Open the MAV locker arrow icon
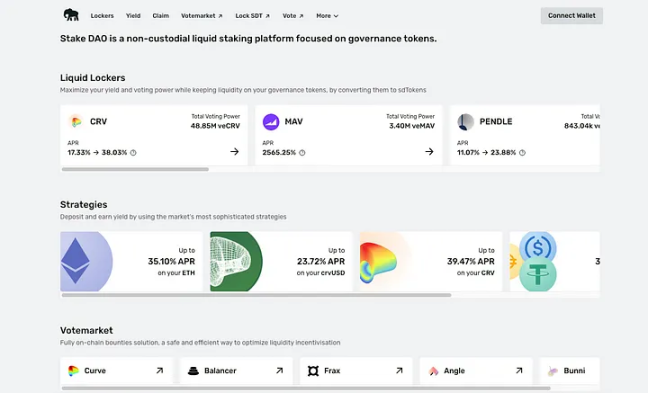 click(x=429, y=152)
